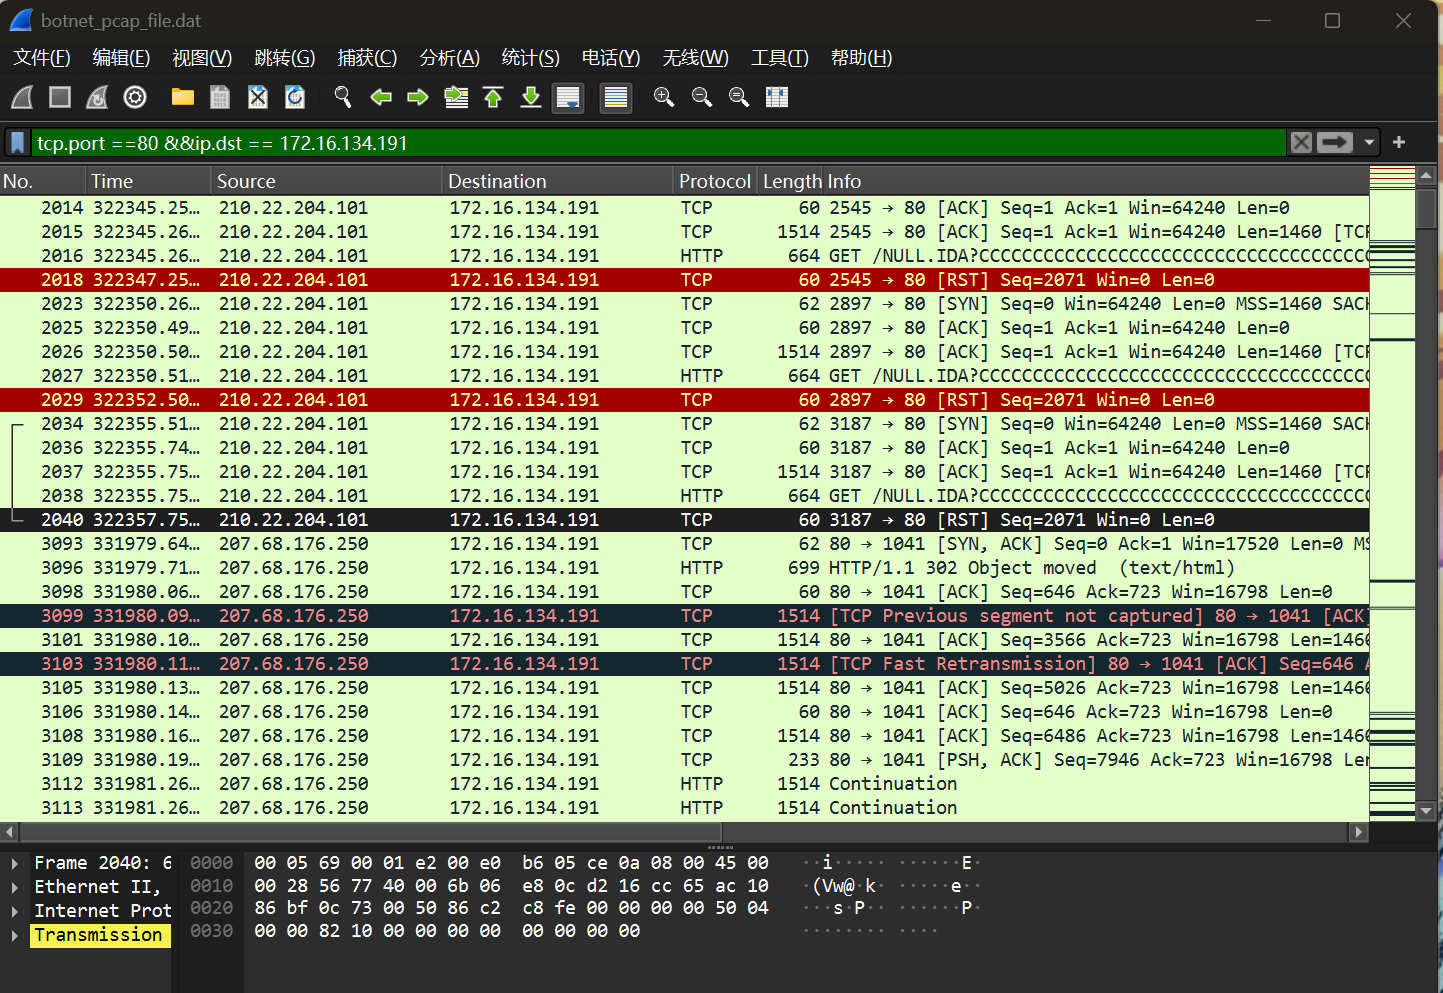
Task: Select packet 2018 RST row
Action: pyautogui.click(x=684, y=280)
